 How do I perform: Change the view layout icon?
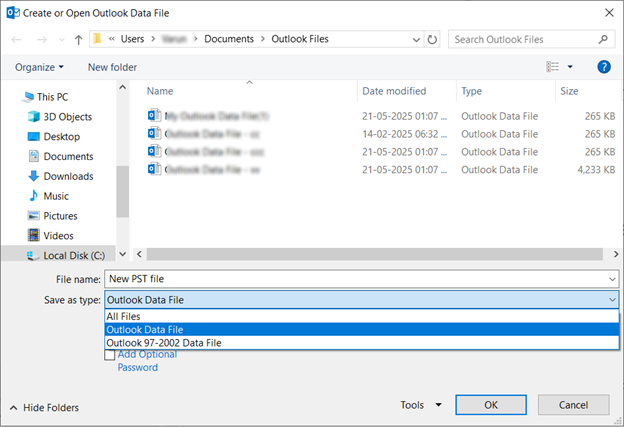click(552, 67)
